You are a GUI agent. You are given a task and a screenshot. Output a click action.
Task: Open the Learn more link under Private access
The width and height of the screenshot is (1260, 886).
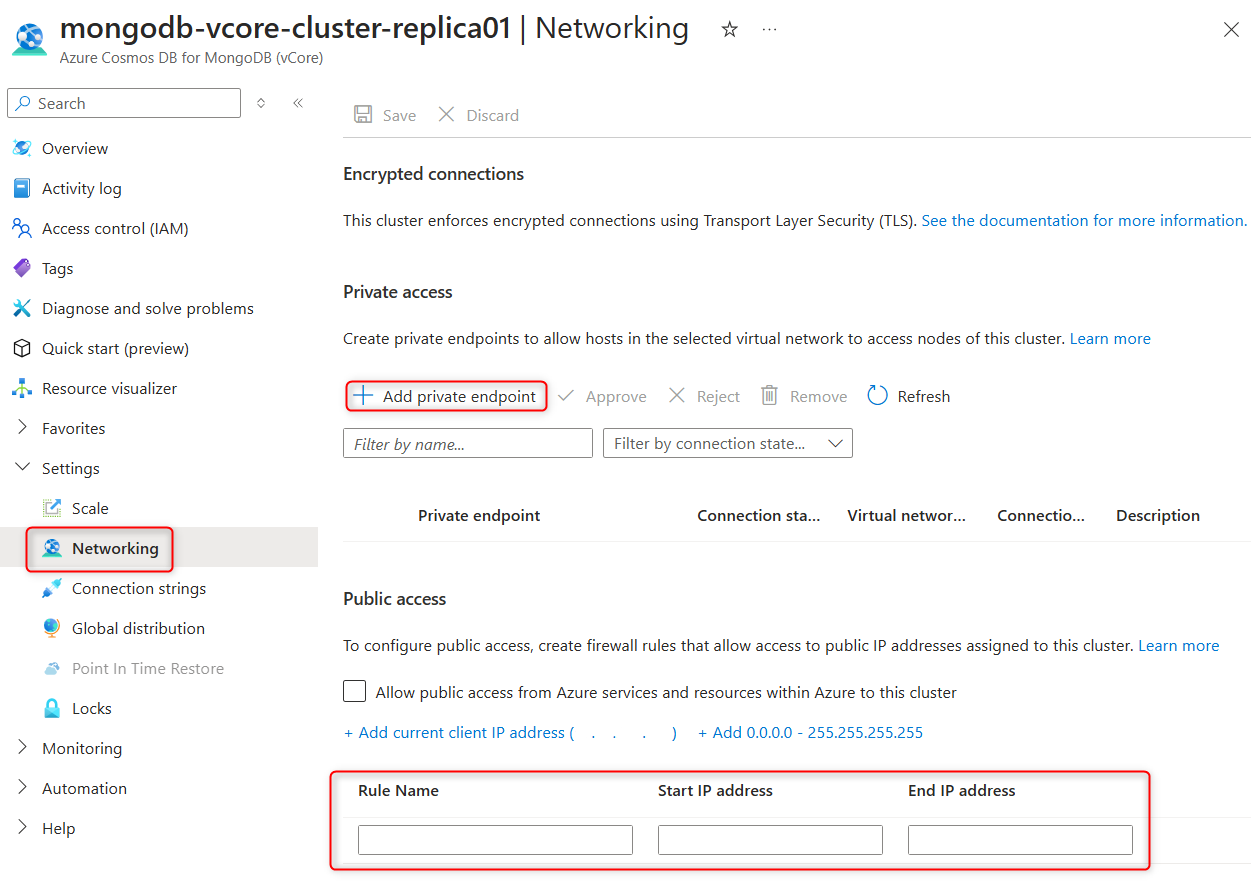coord(1110,338)
